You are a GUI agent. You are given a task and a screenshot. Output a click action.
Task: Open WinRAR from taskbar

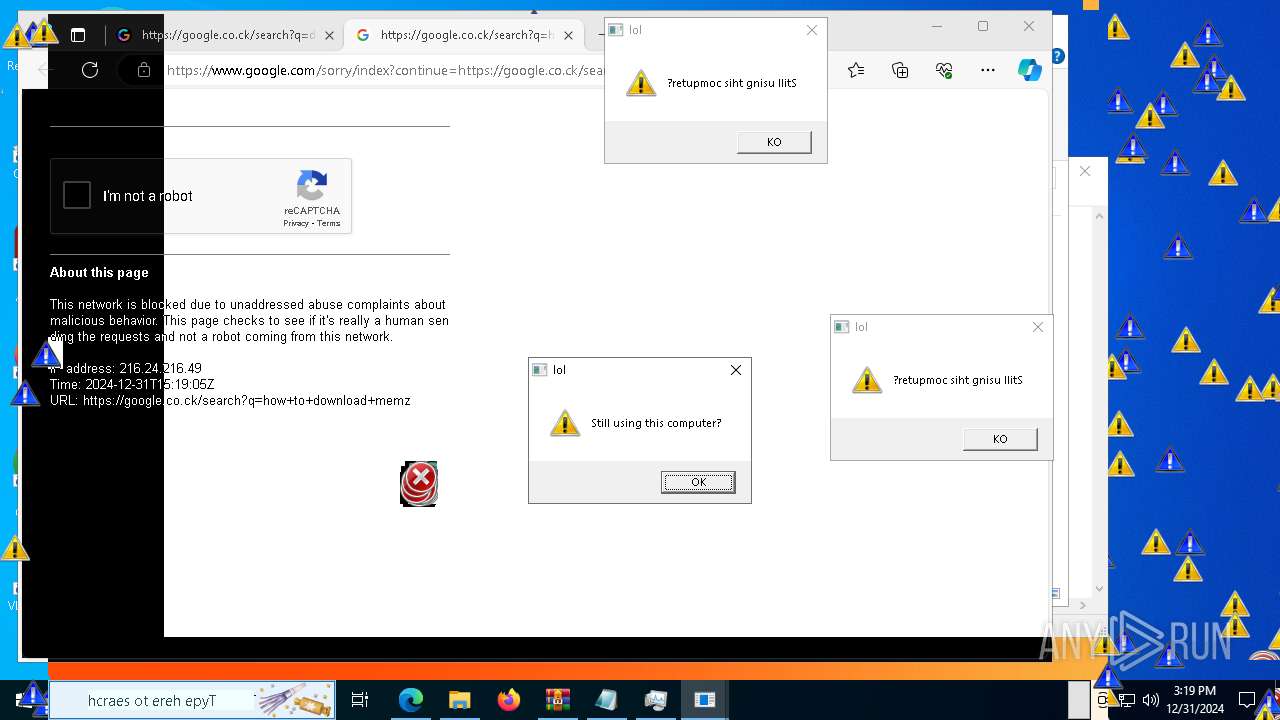[558, 700]
